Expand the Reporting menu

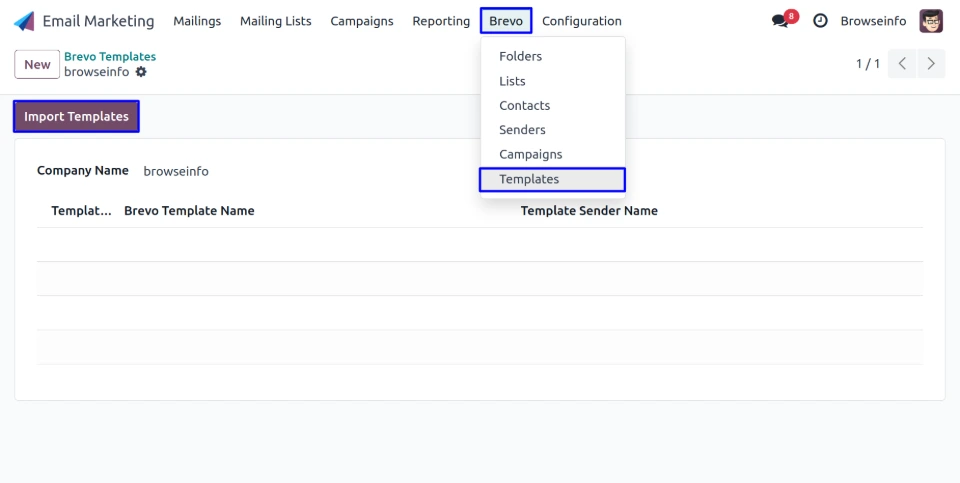pyautogui.click(x=441, y=21)
